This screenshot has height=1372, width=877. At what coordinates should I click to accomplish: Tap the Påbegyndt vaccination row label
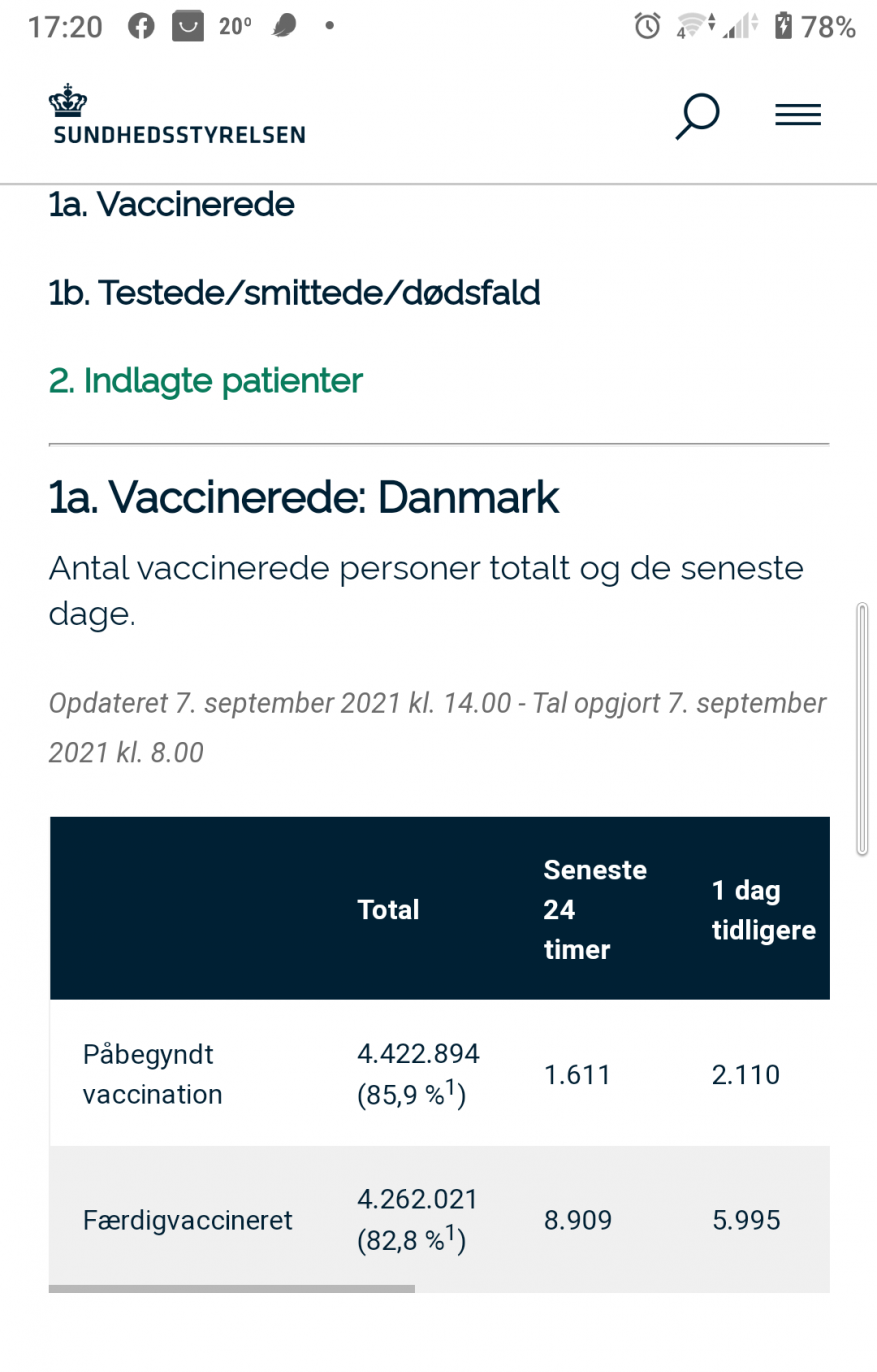click(152, 1074)
